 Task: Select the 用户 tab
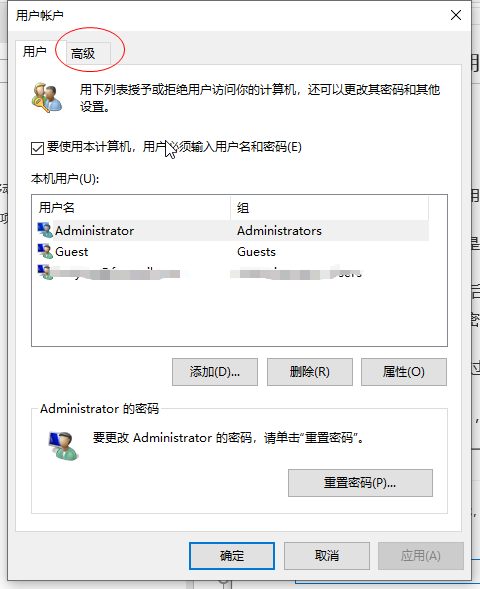point(35,52)
